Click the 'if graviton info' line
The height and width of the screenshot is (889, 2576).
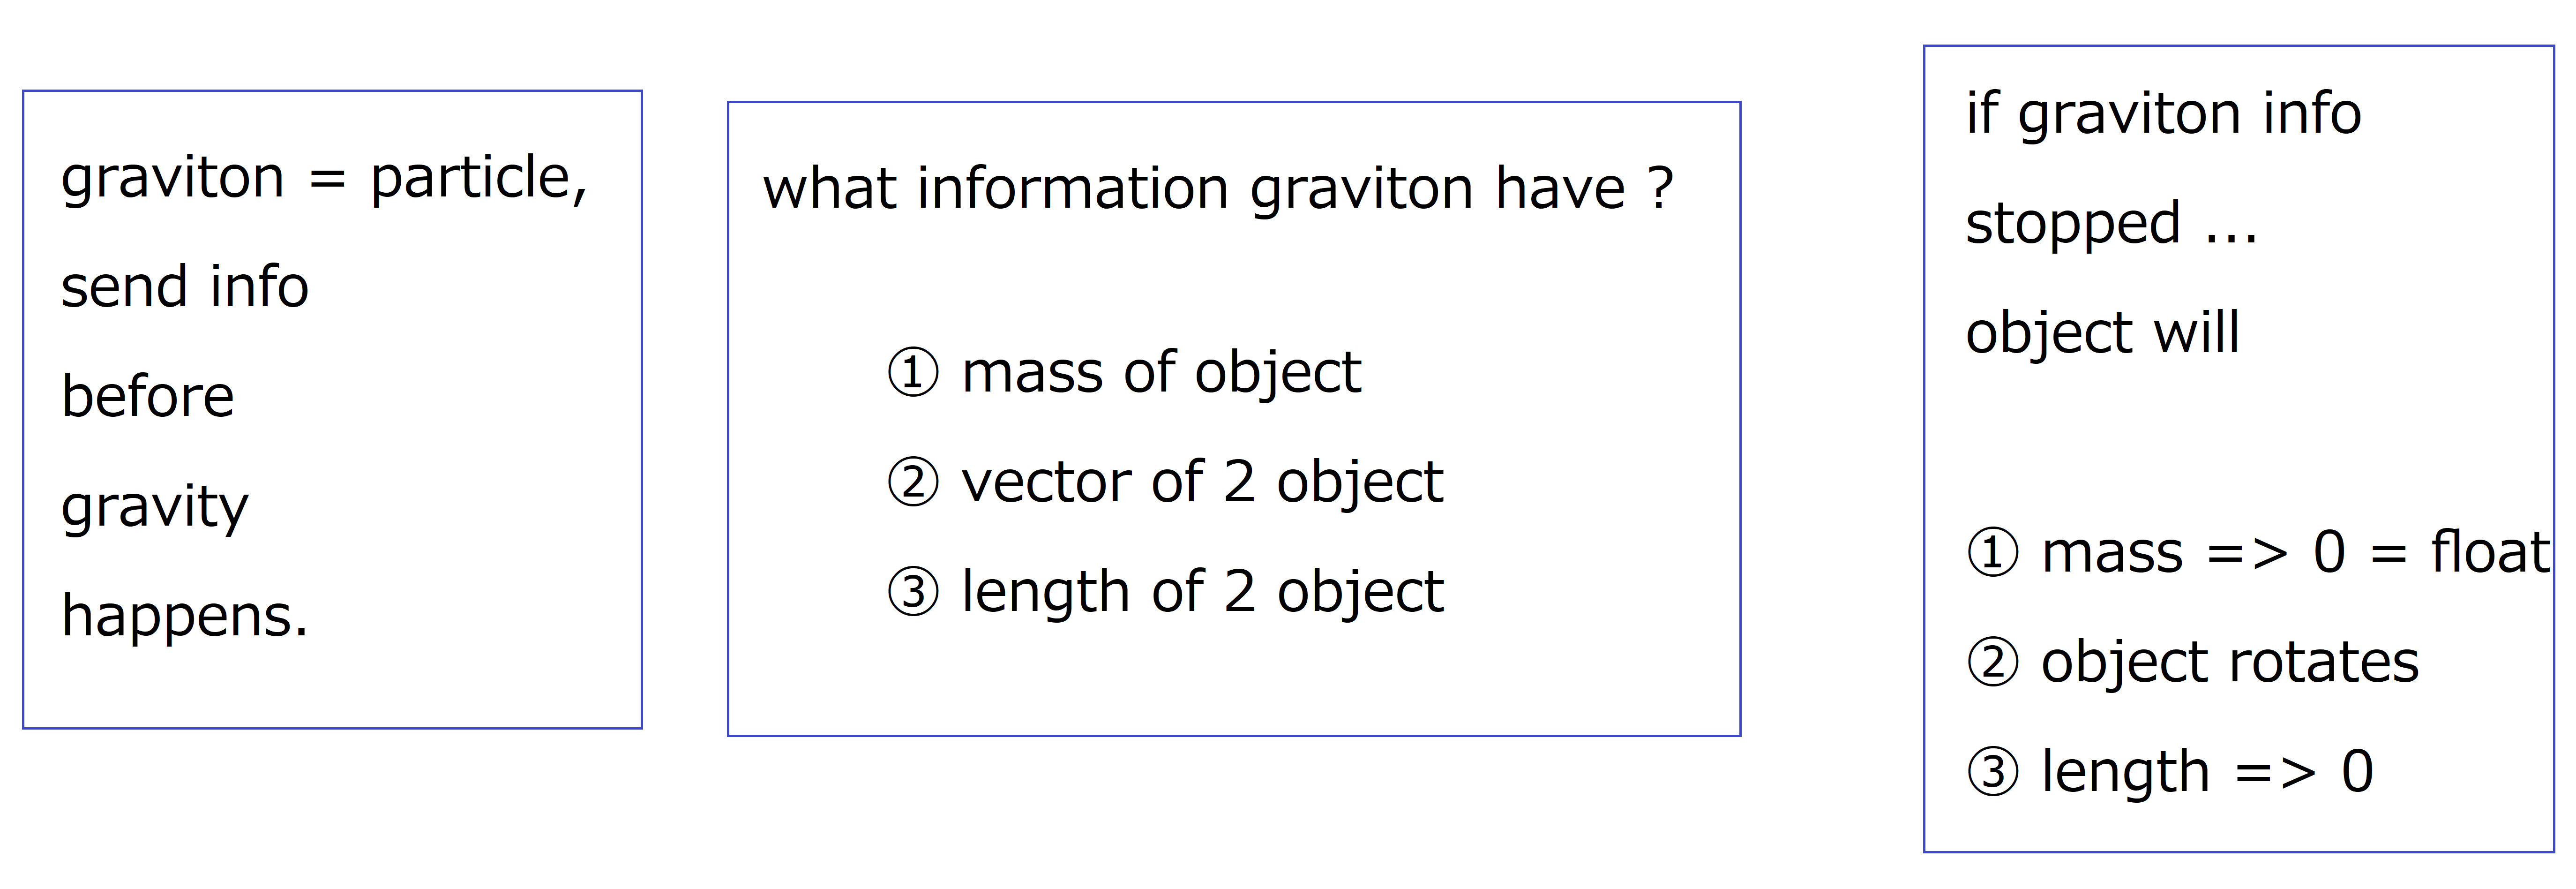click(2164, 114)
